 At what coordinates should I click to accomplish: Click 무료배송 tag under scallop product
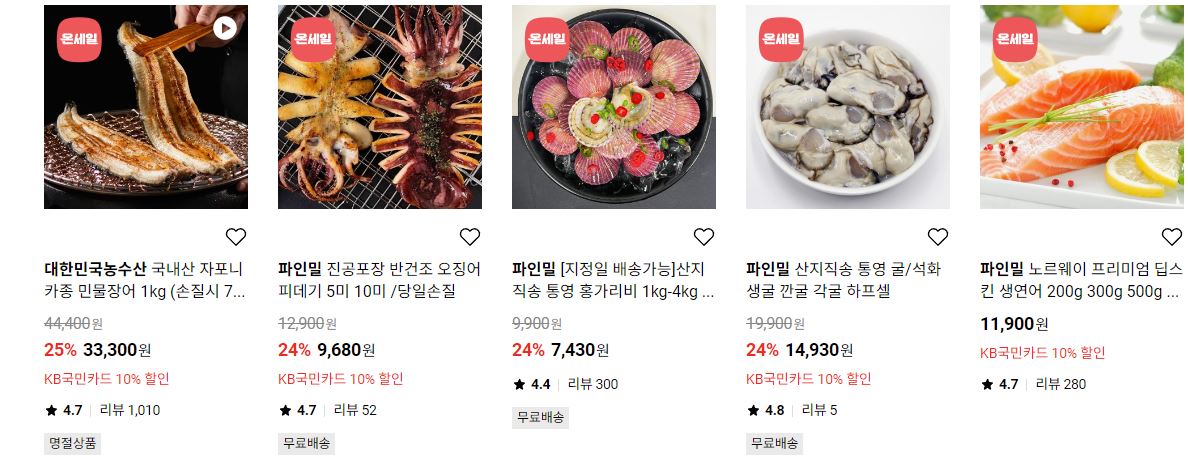pyautogui.click(x=540, y=417)
